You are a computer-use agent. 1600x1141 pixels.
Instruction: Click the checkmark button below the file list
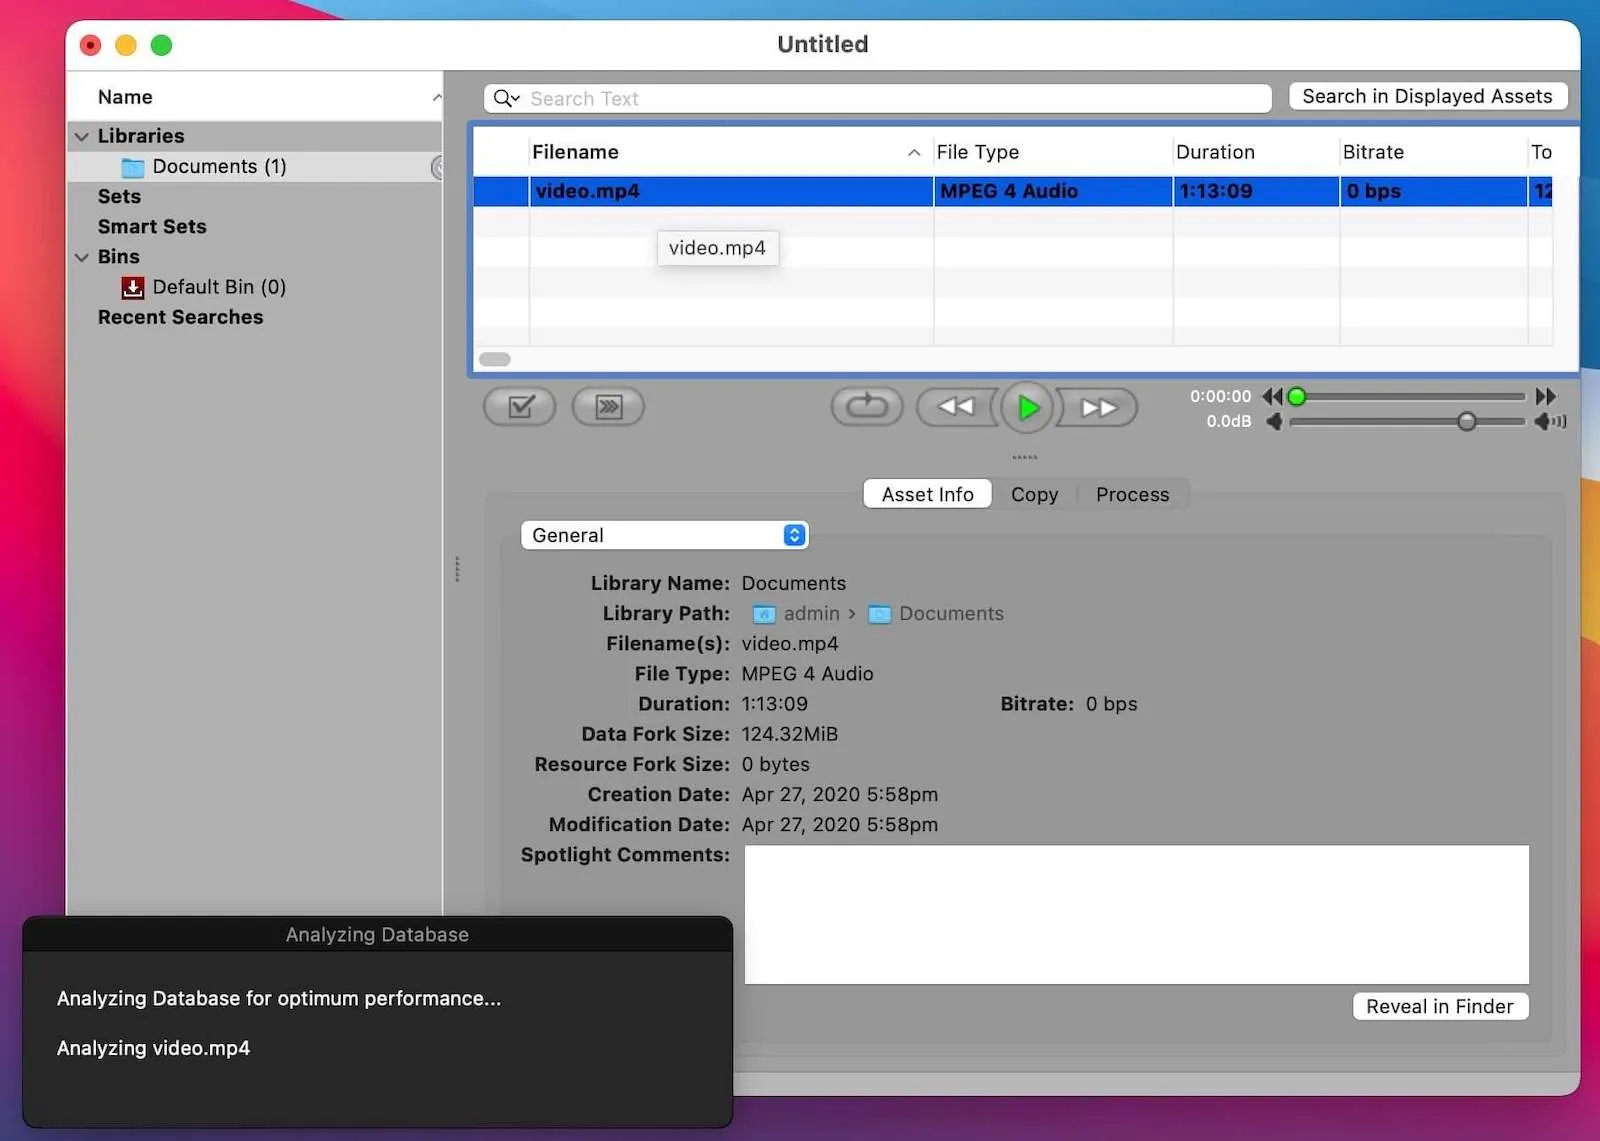point(520,407)
